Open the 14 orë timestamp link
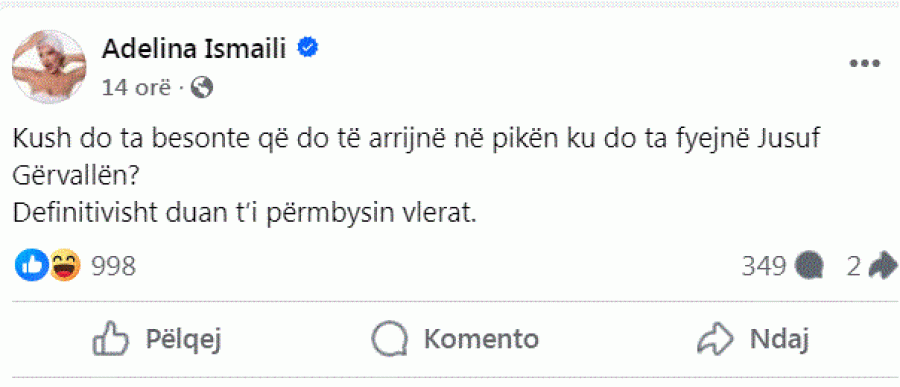Screen dimensions: 900x387 (136, 88)
